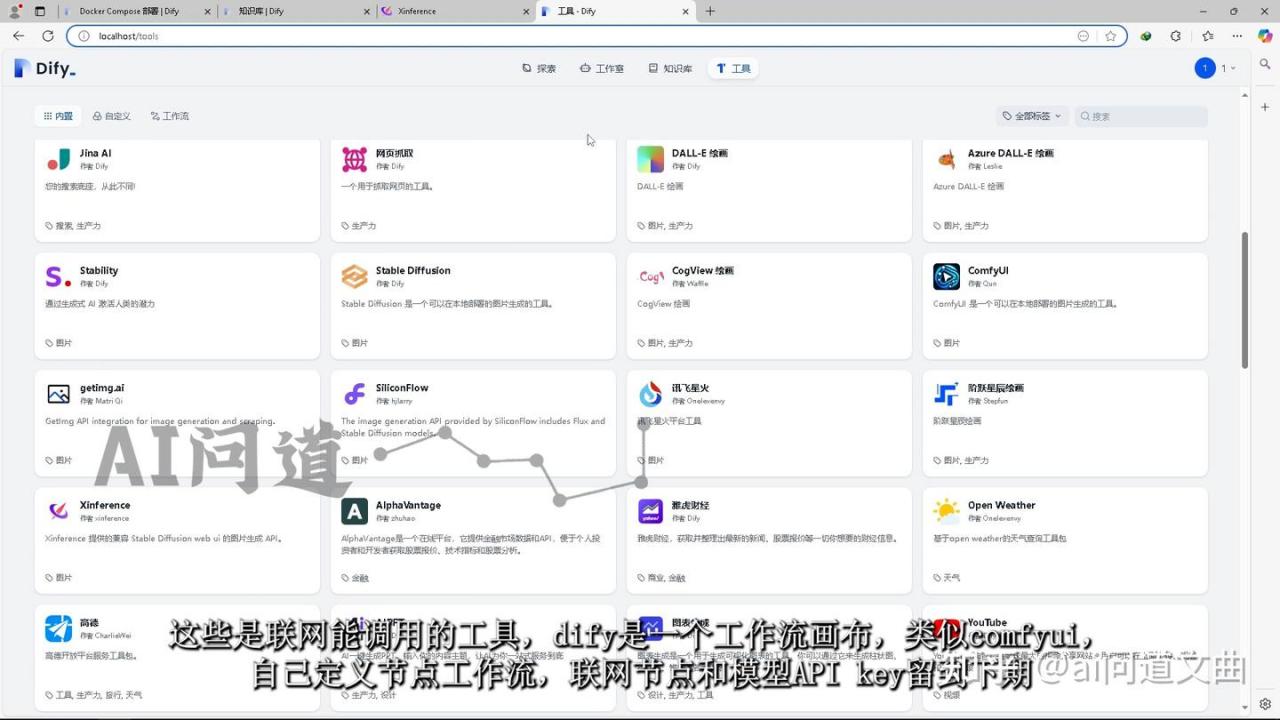Click the SiliconFlow tool icon
Viewport: 1280px width, 720px height.
click(354, 394)
